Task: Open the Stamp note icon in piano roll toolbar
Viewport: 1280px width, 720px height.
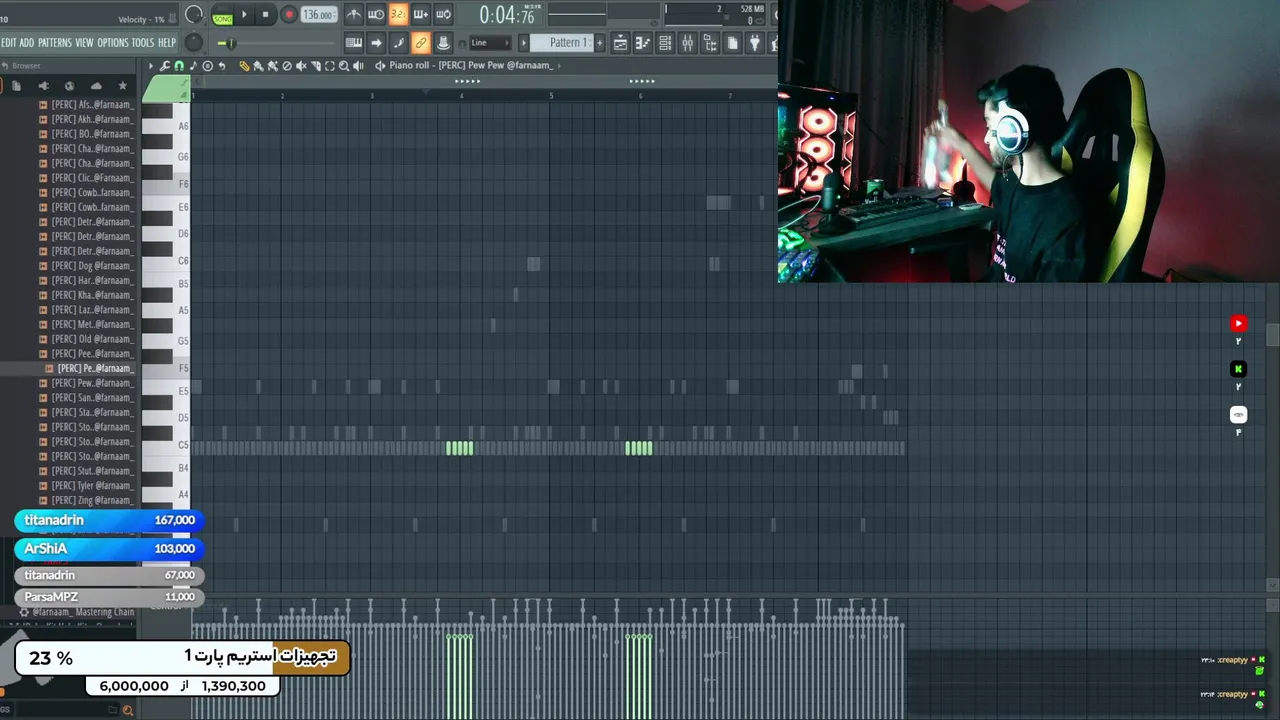Action: tap(193, 65)
